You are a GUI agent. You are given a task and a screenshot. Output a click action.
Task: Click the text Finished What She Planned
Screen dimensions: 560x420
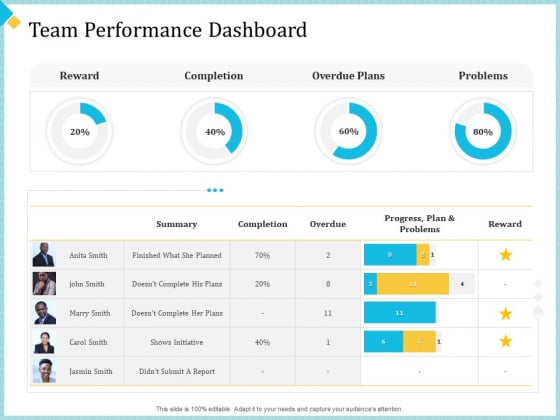point(177,255)
